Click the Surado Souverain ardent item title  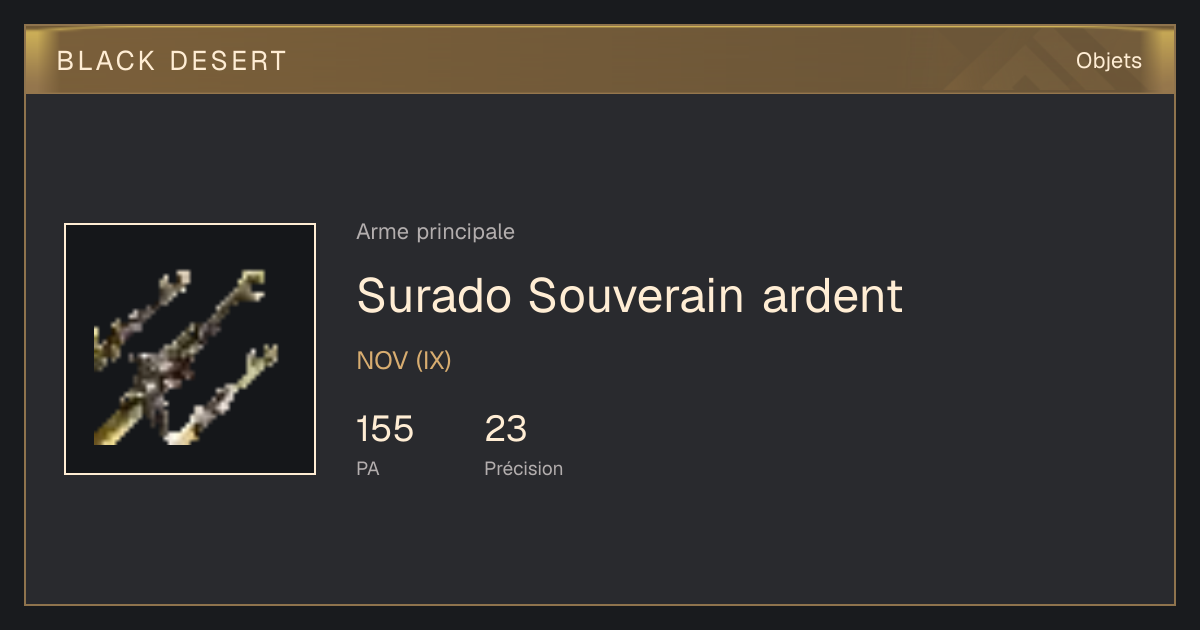pyautogui.click(x=629, y=296)
